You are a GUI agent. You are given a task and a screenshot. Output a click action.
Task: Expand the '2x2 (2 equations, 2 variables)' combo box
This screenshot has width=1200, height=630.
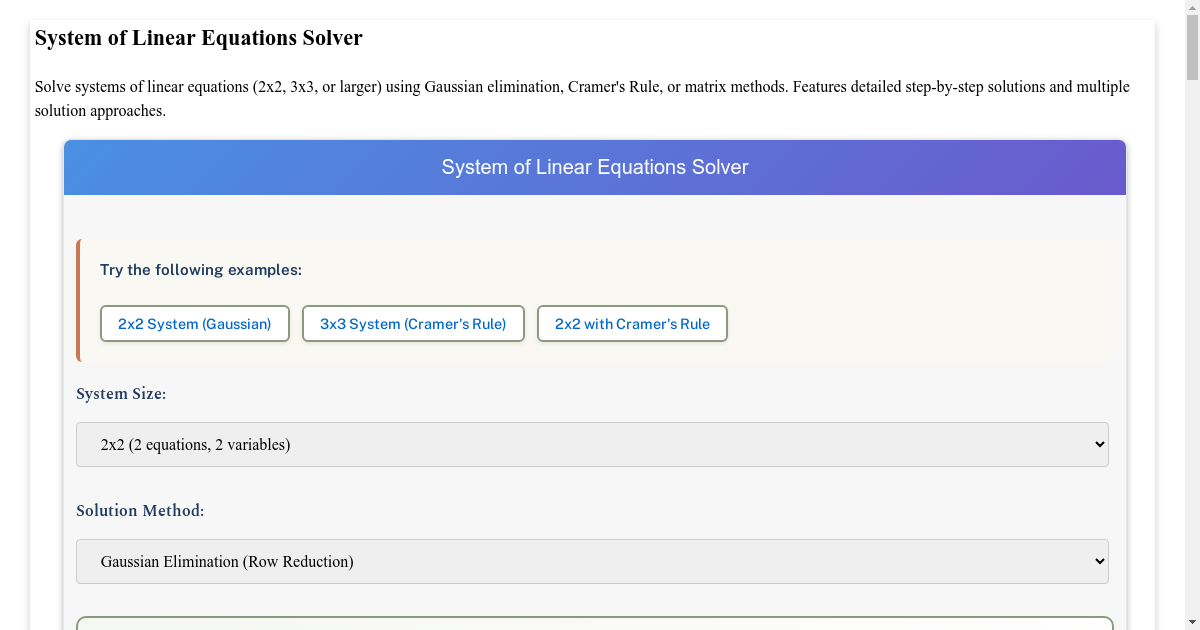pos(592,443)
